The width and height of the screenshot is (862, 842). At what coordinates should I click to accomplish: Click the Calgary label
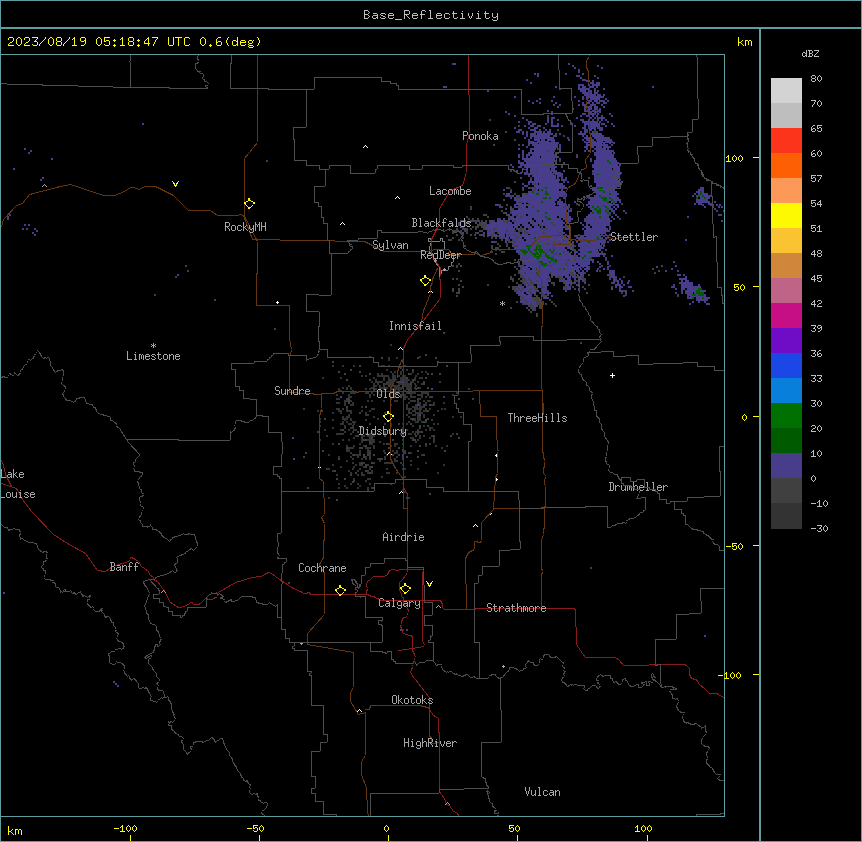(399, 603)
